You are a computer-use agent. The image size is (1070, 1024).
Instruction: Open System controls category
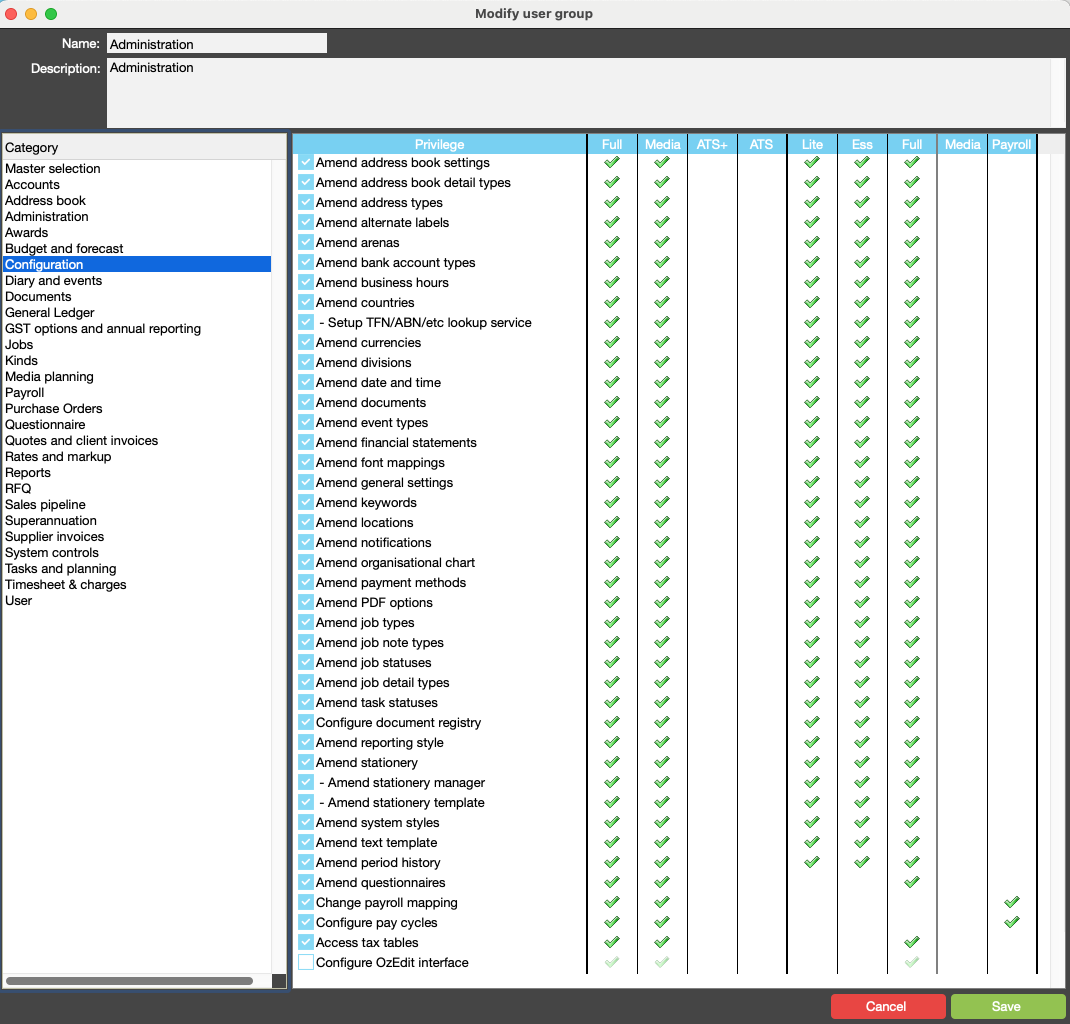(136, 553)
